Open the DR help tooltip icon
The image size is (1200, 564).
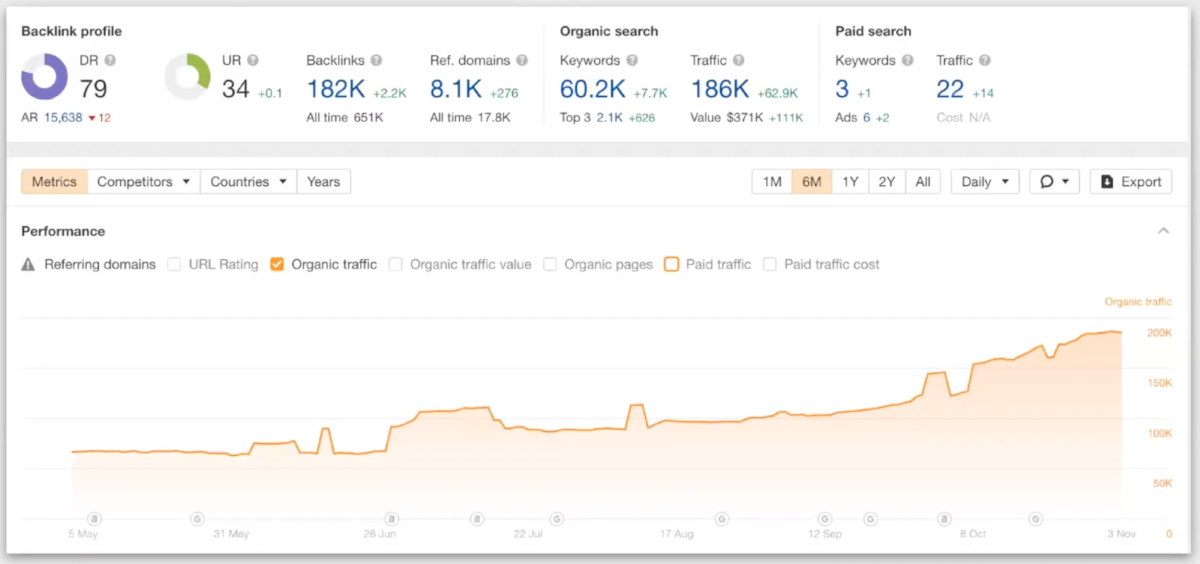[110, 61]
